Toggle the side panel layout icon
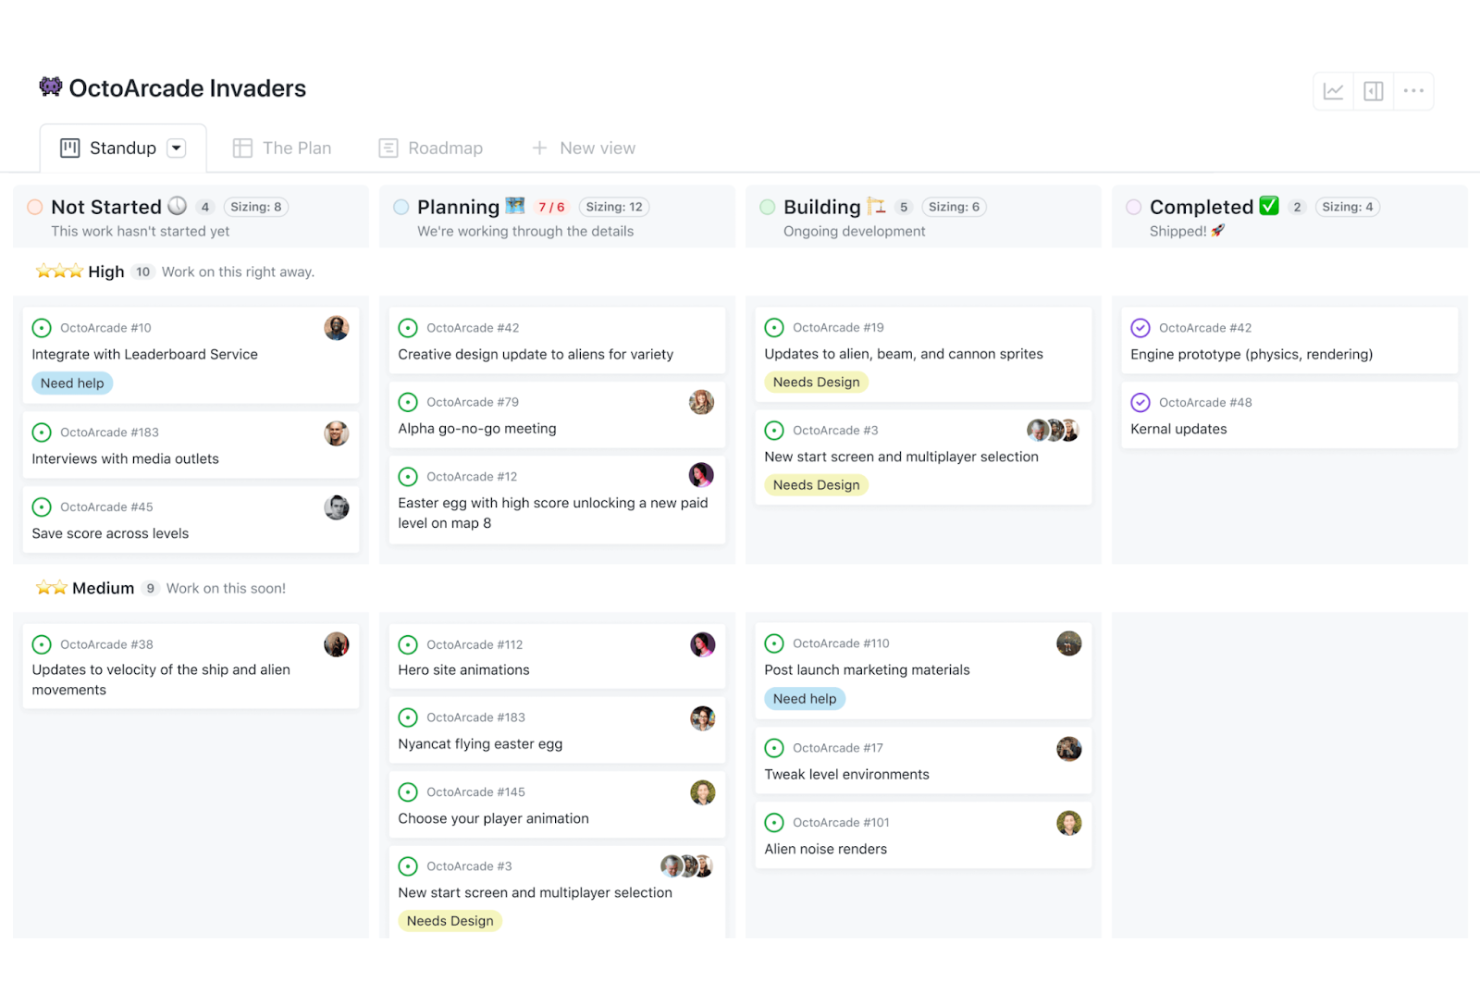1480x987 pixels. pos(1374,91)
